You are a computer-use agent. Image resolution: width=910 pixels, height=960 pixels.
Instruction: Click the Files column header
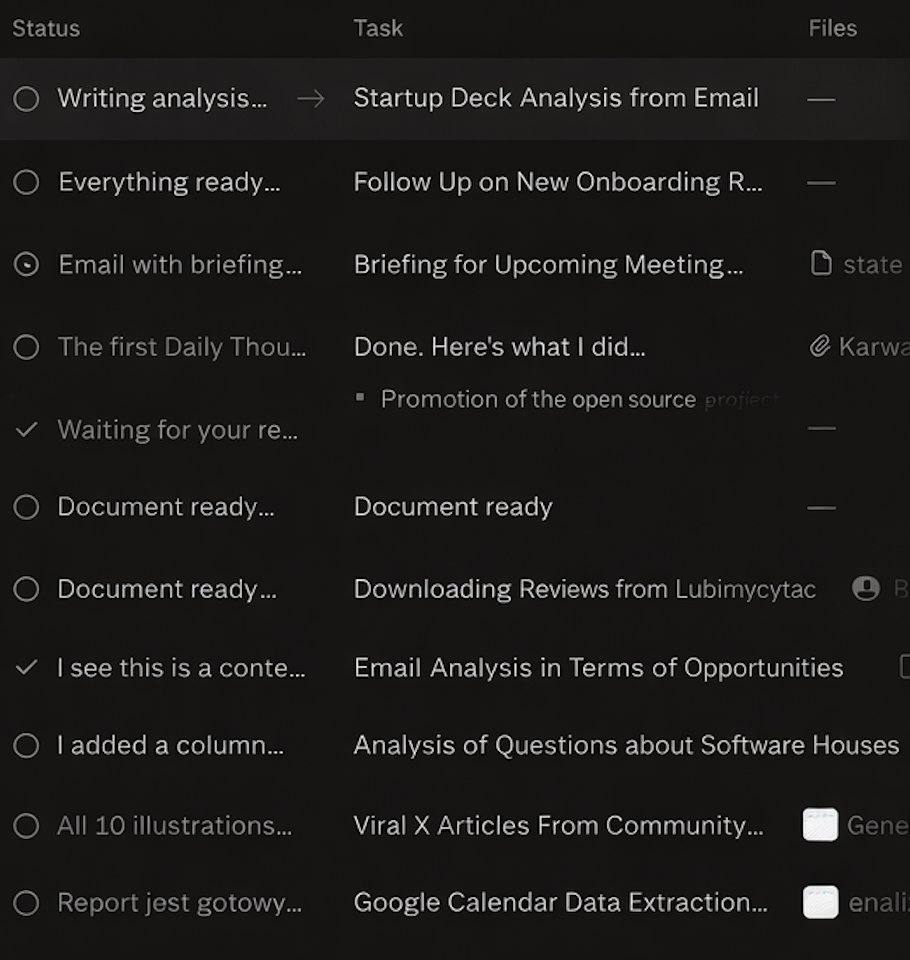[x=832, y=28]
